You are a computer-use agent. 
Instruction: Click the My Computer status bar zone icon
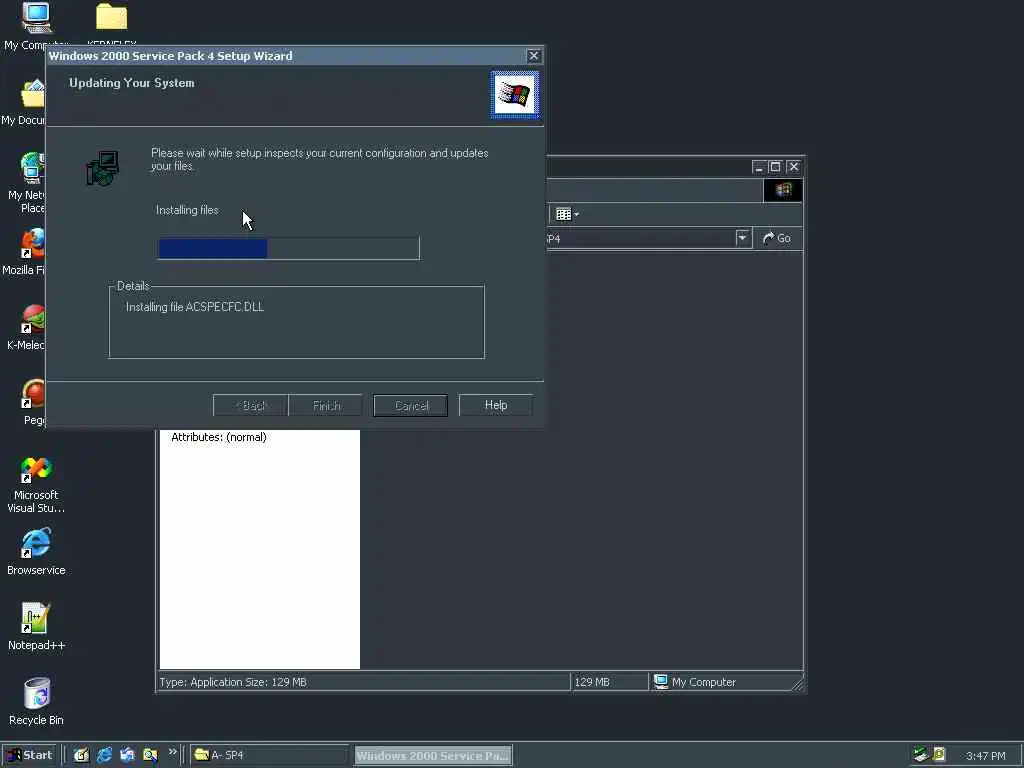tap(661, 681)
